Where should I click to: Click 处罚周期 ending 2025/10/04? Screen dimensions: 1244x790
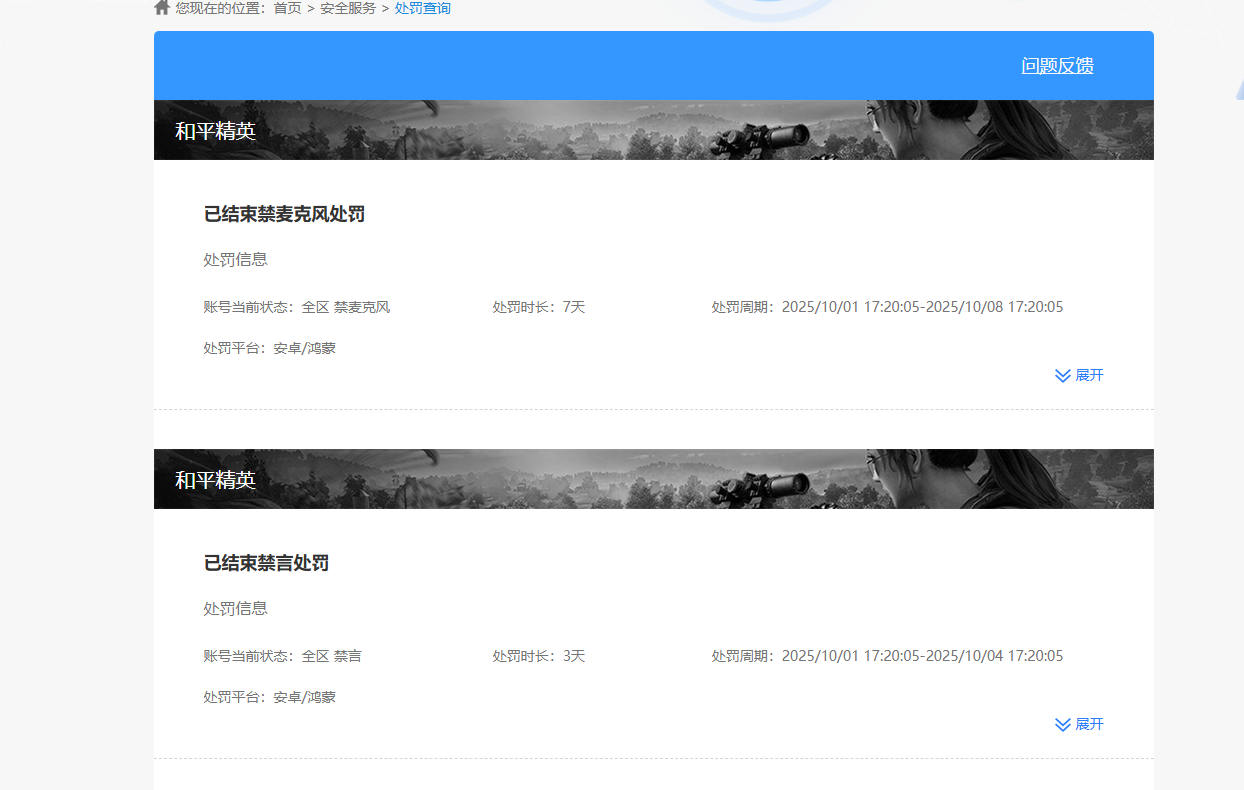[887, 656]
